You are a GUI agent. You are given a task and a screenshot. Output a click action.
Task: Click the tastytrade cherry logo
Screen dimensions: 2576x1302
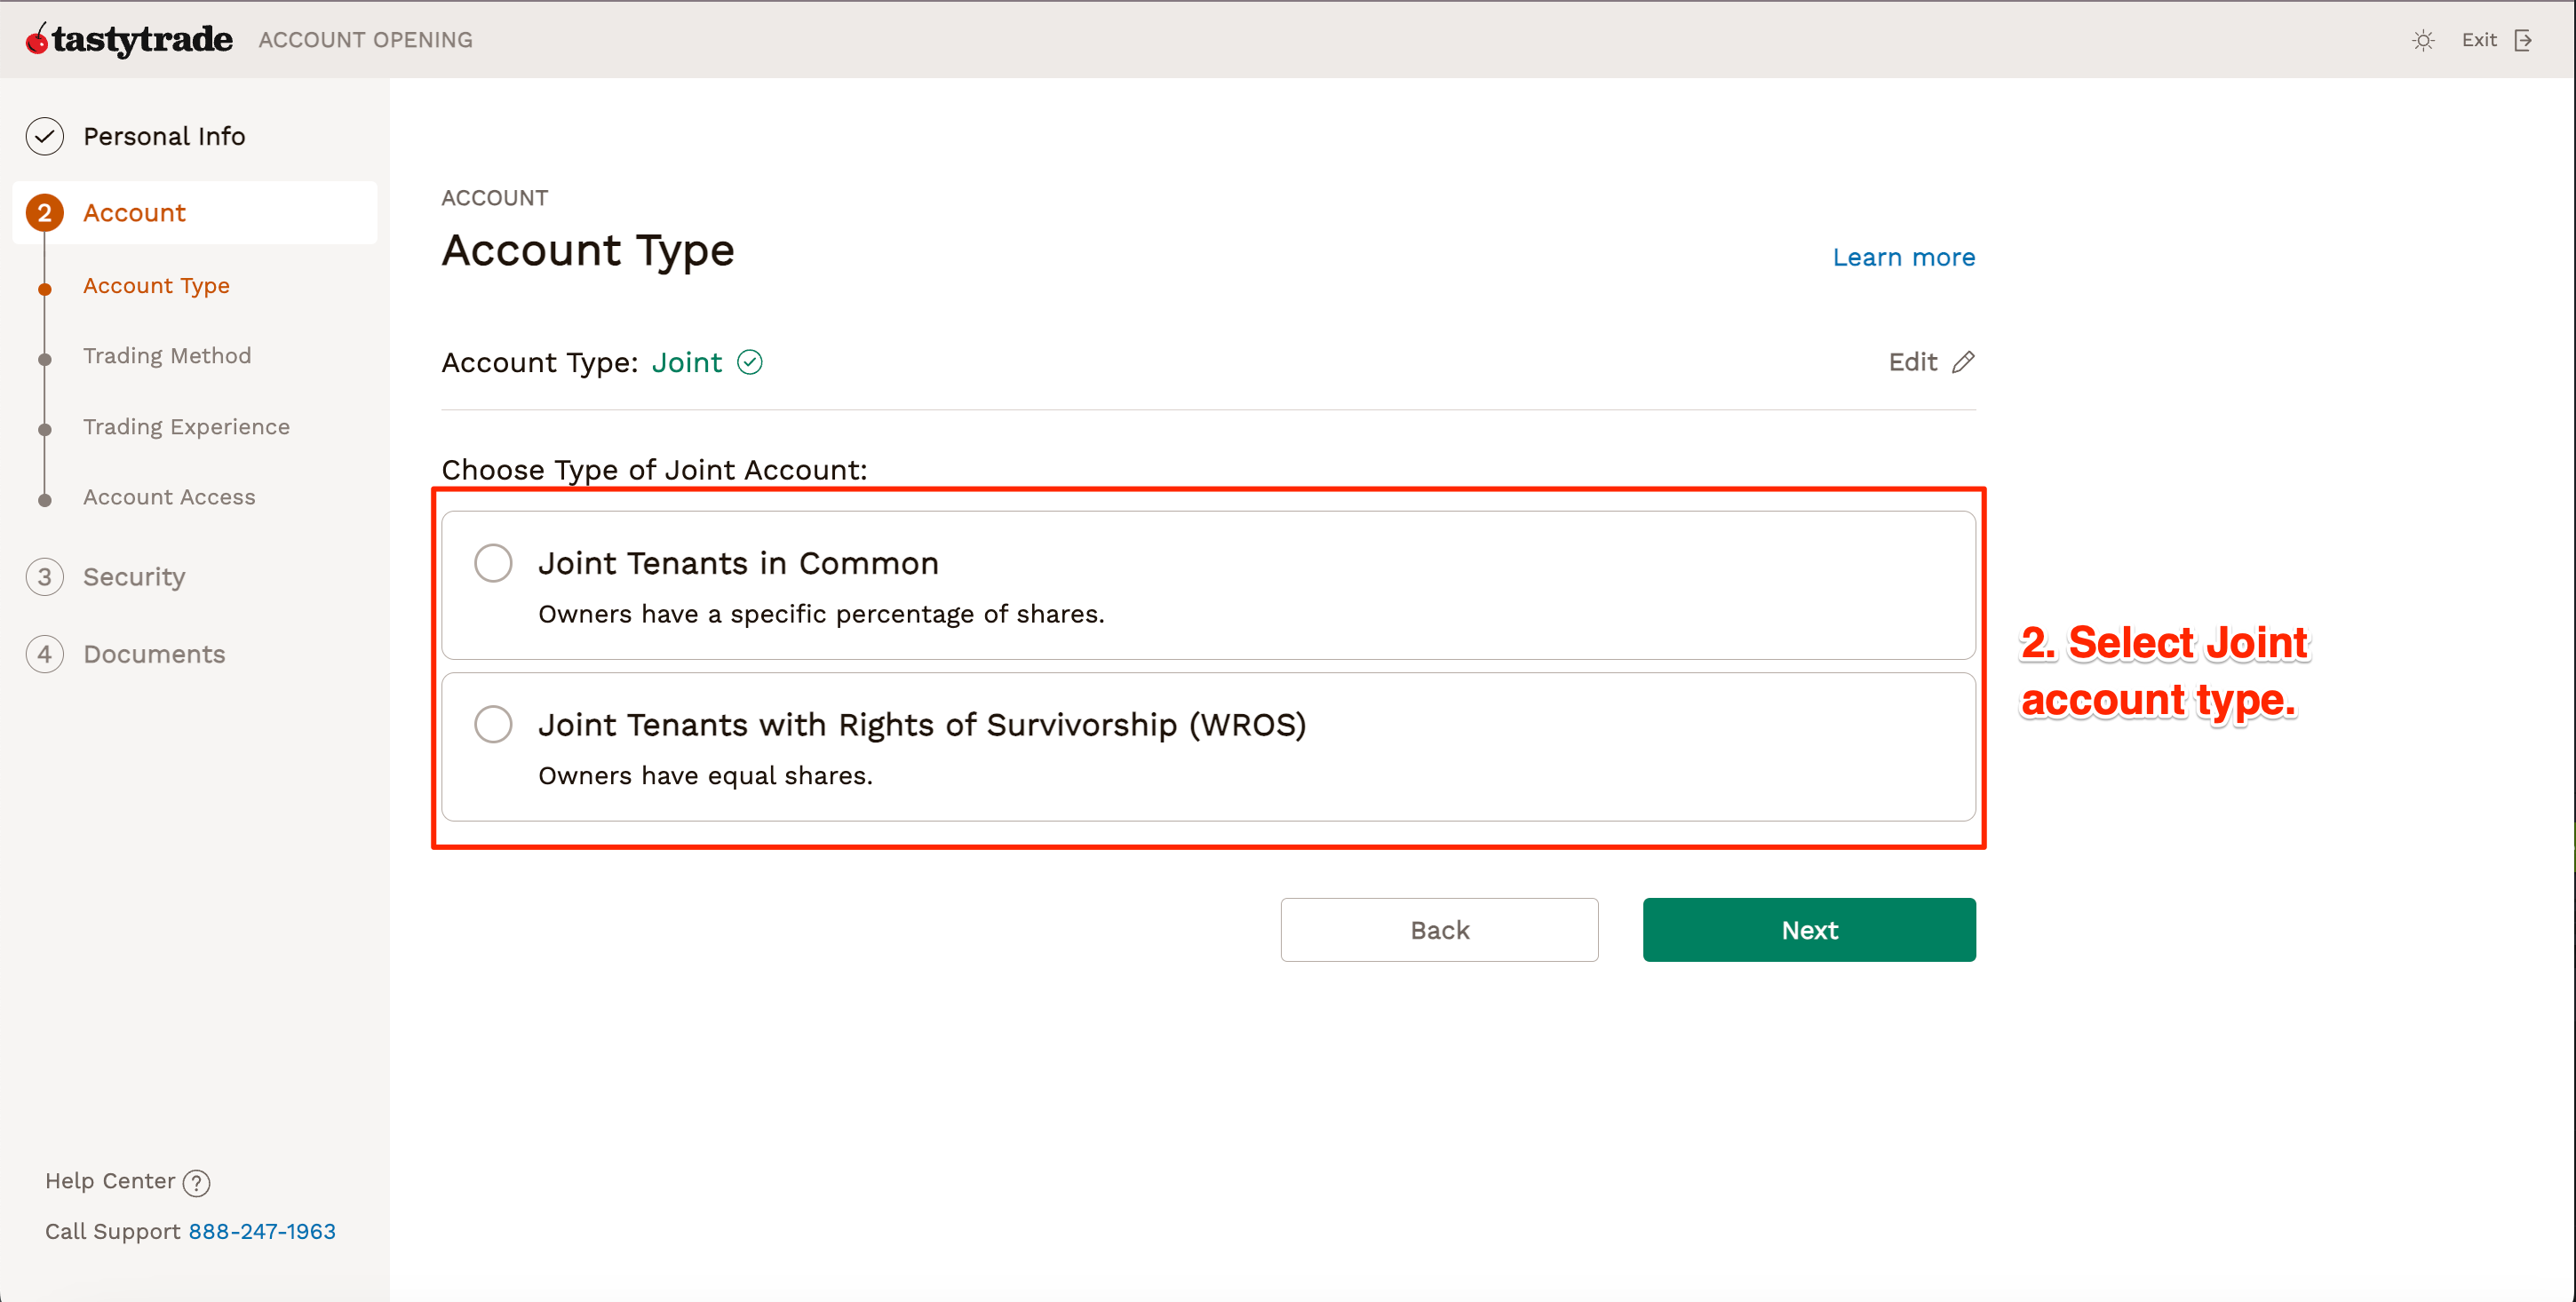tap(36, 39)
